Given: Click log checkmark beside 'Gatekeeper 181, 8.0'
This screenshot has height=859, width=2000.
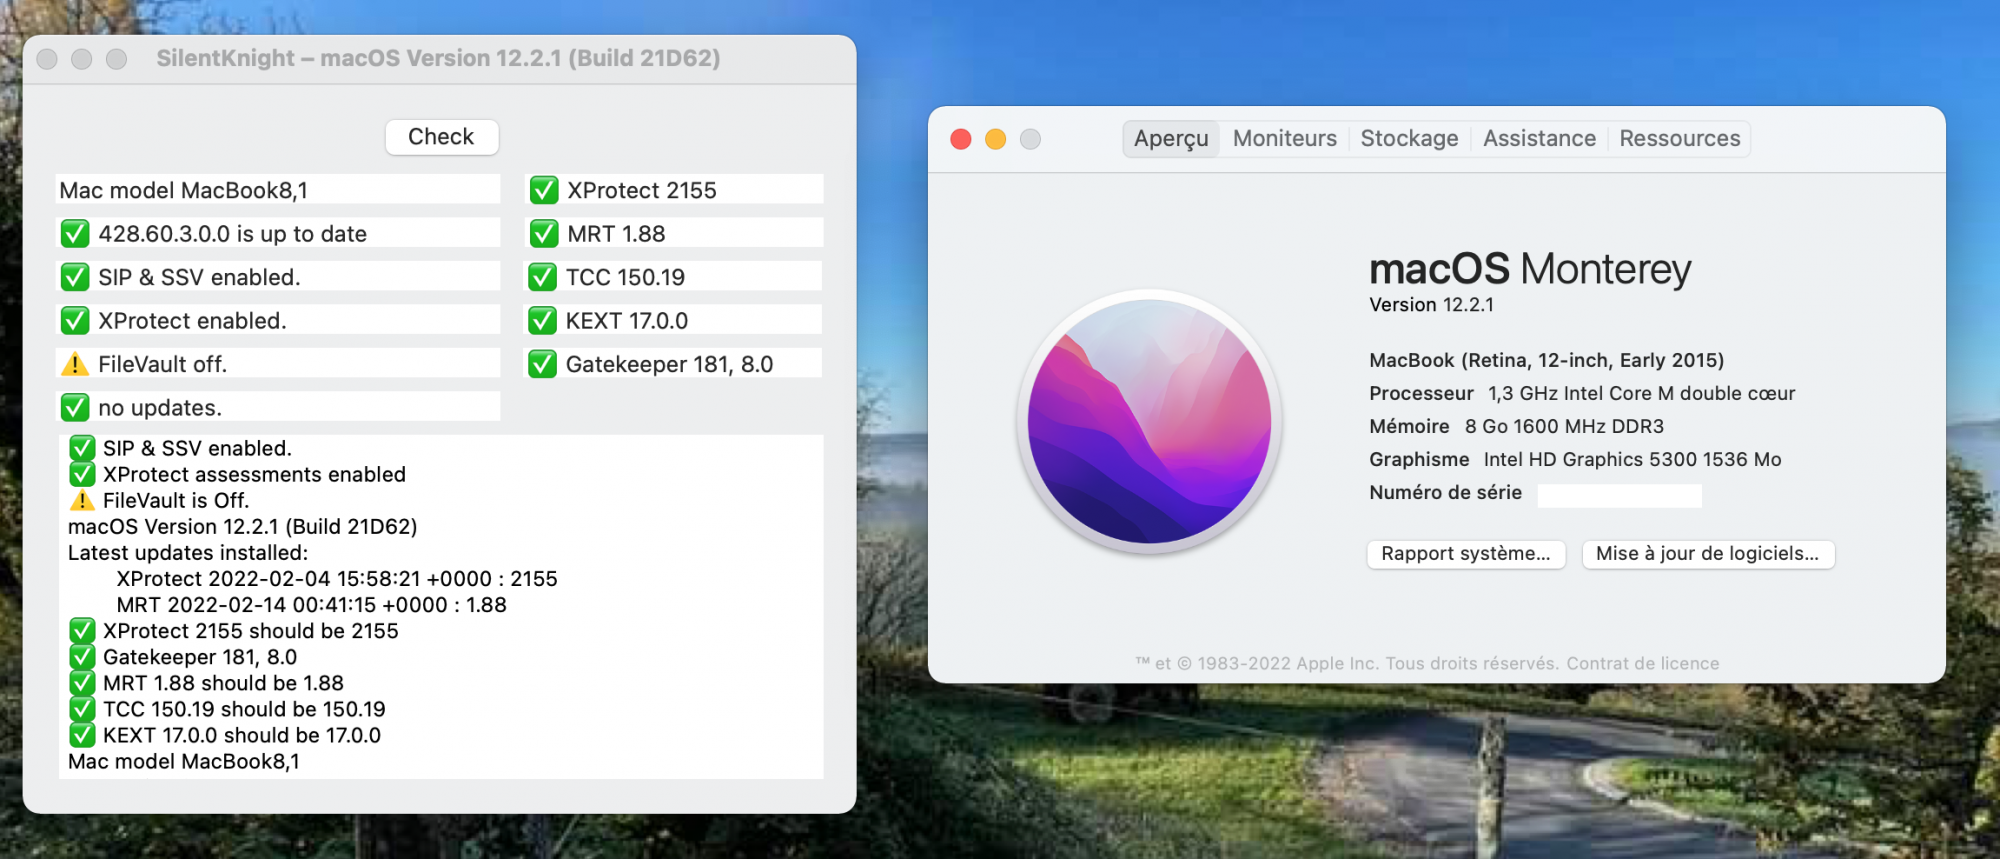Looking at the screenshot, I should click(x=82, y=657).
